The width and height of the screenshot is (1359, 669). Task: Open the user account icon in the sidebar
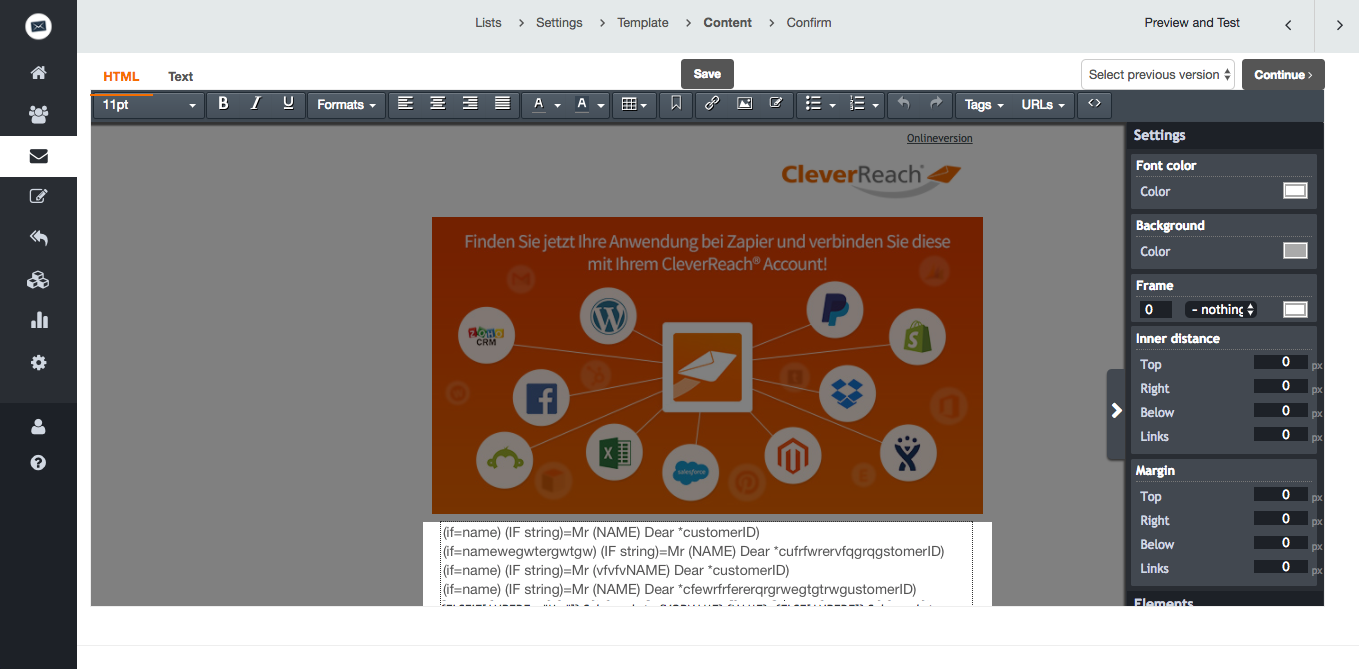point(38,427)
